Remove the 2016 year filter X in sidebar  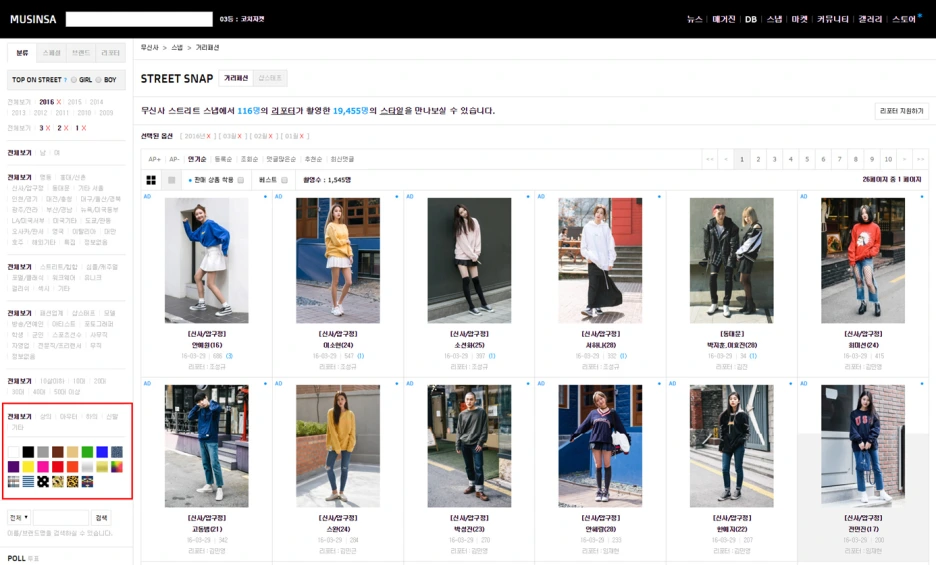(58, 102)
